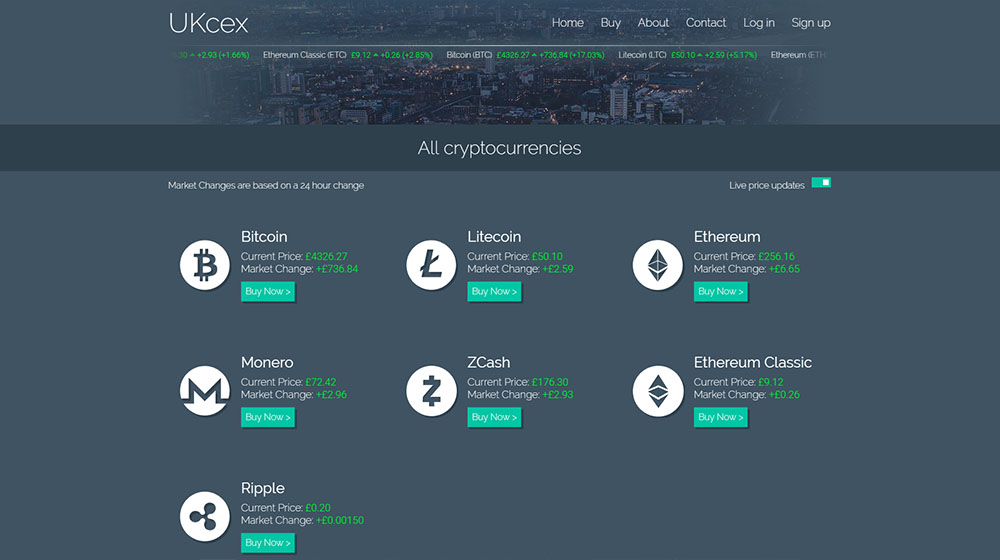Viewport: 1000px width, 560px height.
Task: Click the Ethereum Classic heading text
Action: click(x=753, y=362)
